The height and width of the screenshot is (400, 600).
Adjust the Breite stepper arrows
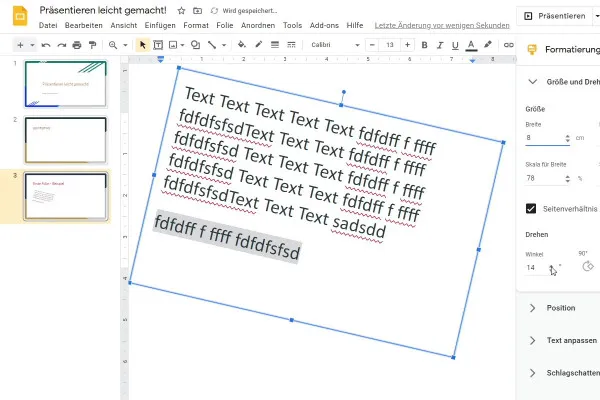(x=567, y=138)
